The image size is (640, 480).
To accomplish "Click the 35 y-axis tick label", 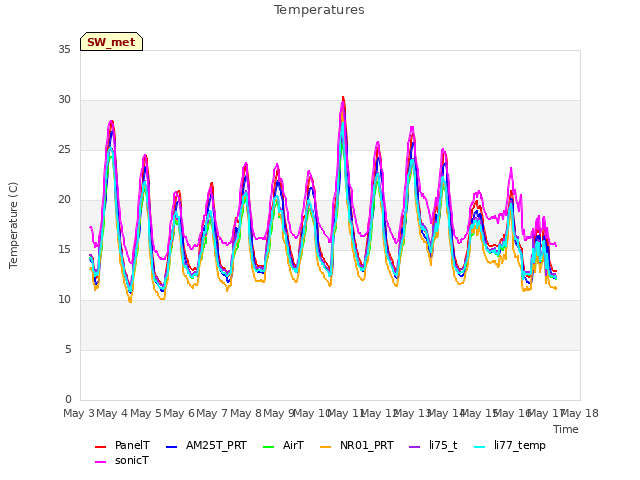I will (x=64, y=49).
